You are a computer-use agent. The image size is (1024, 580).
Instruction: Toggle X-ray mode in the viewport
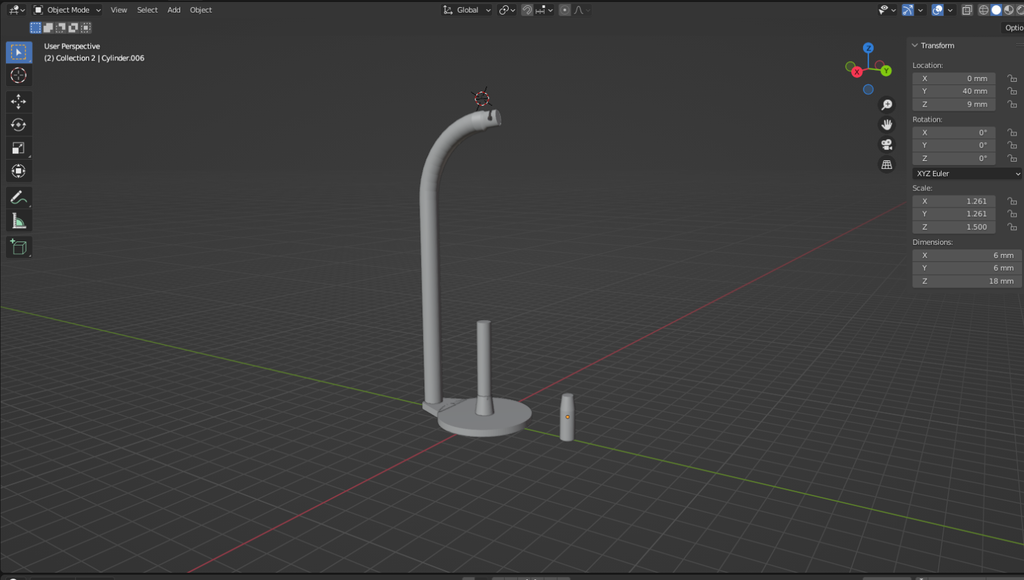tap(967, 9)
